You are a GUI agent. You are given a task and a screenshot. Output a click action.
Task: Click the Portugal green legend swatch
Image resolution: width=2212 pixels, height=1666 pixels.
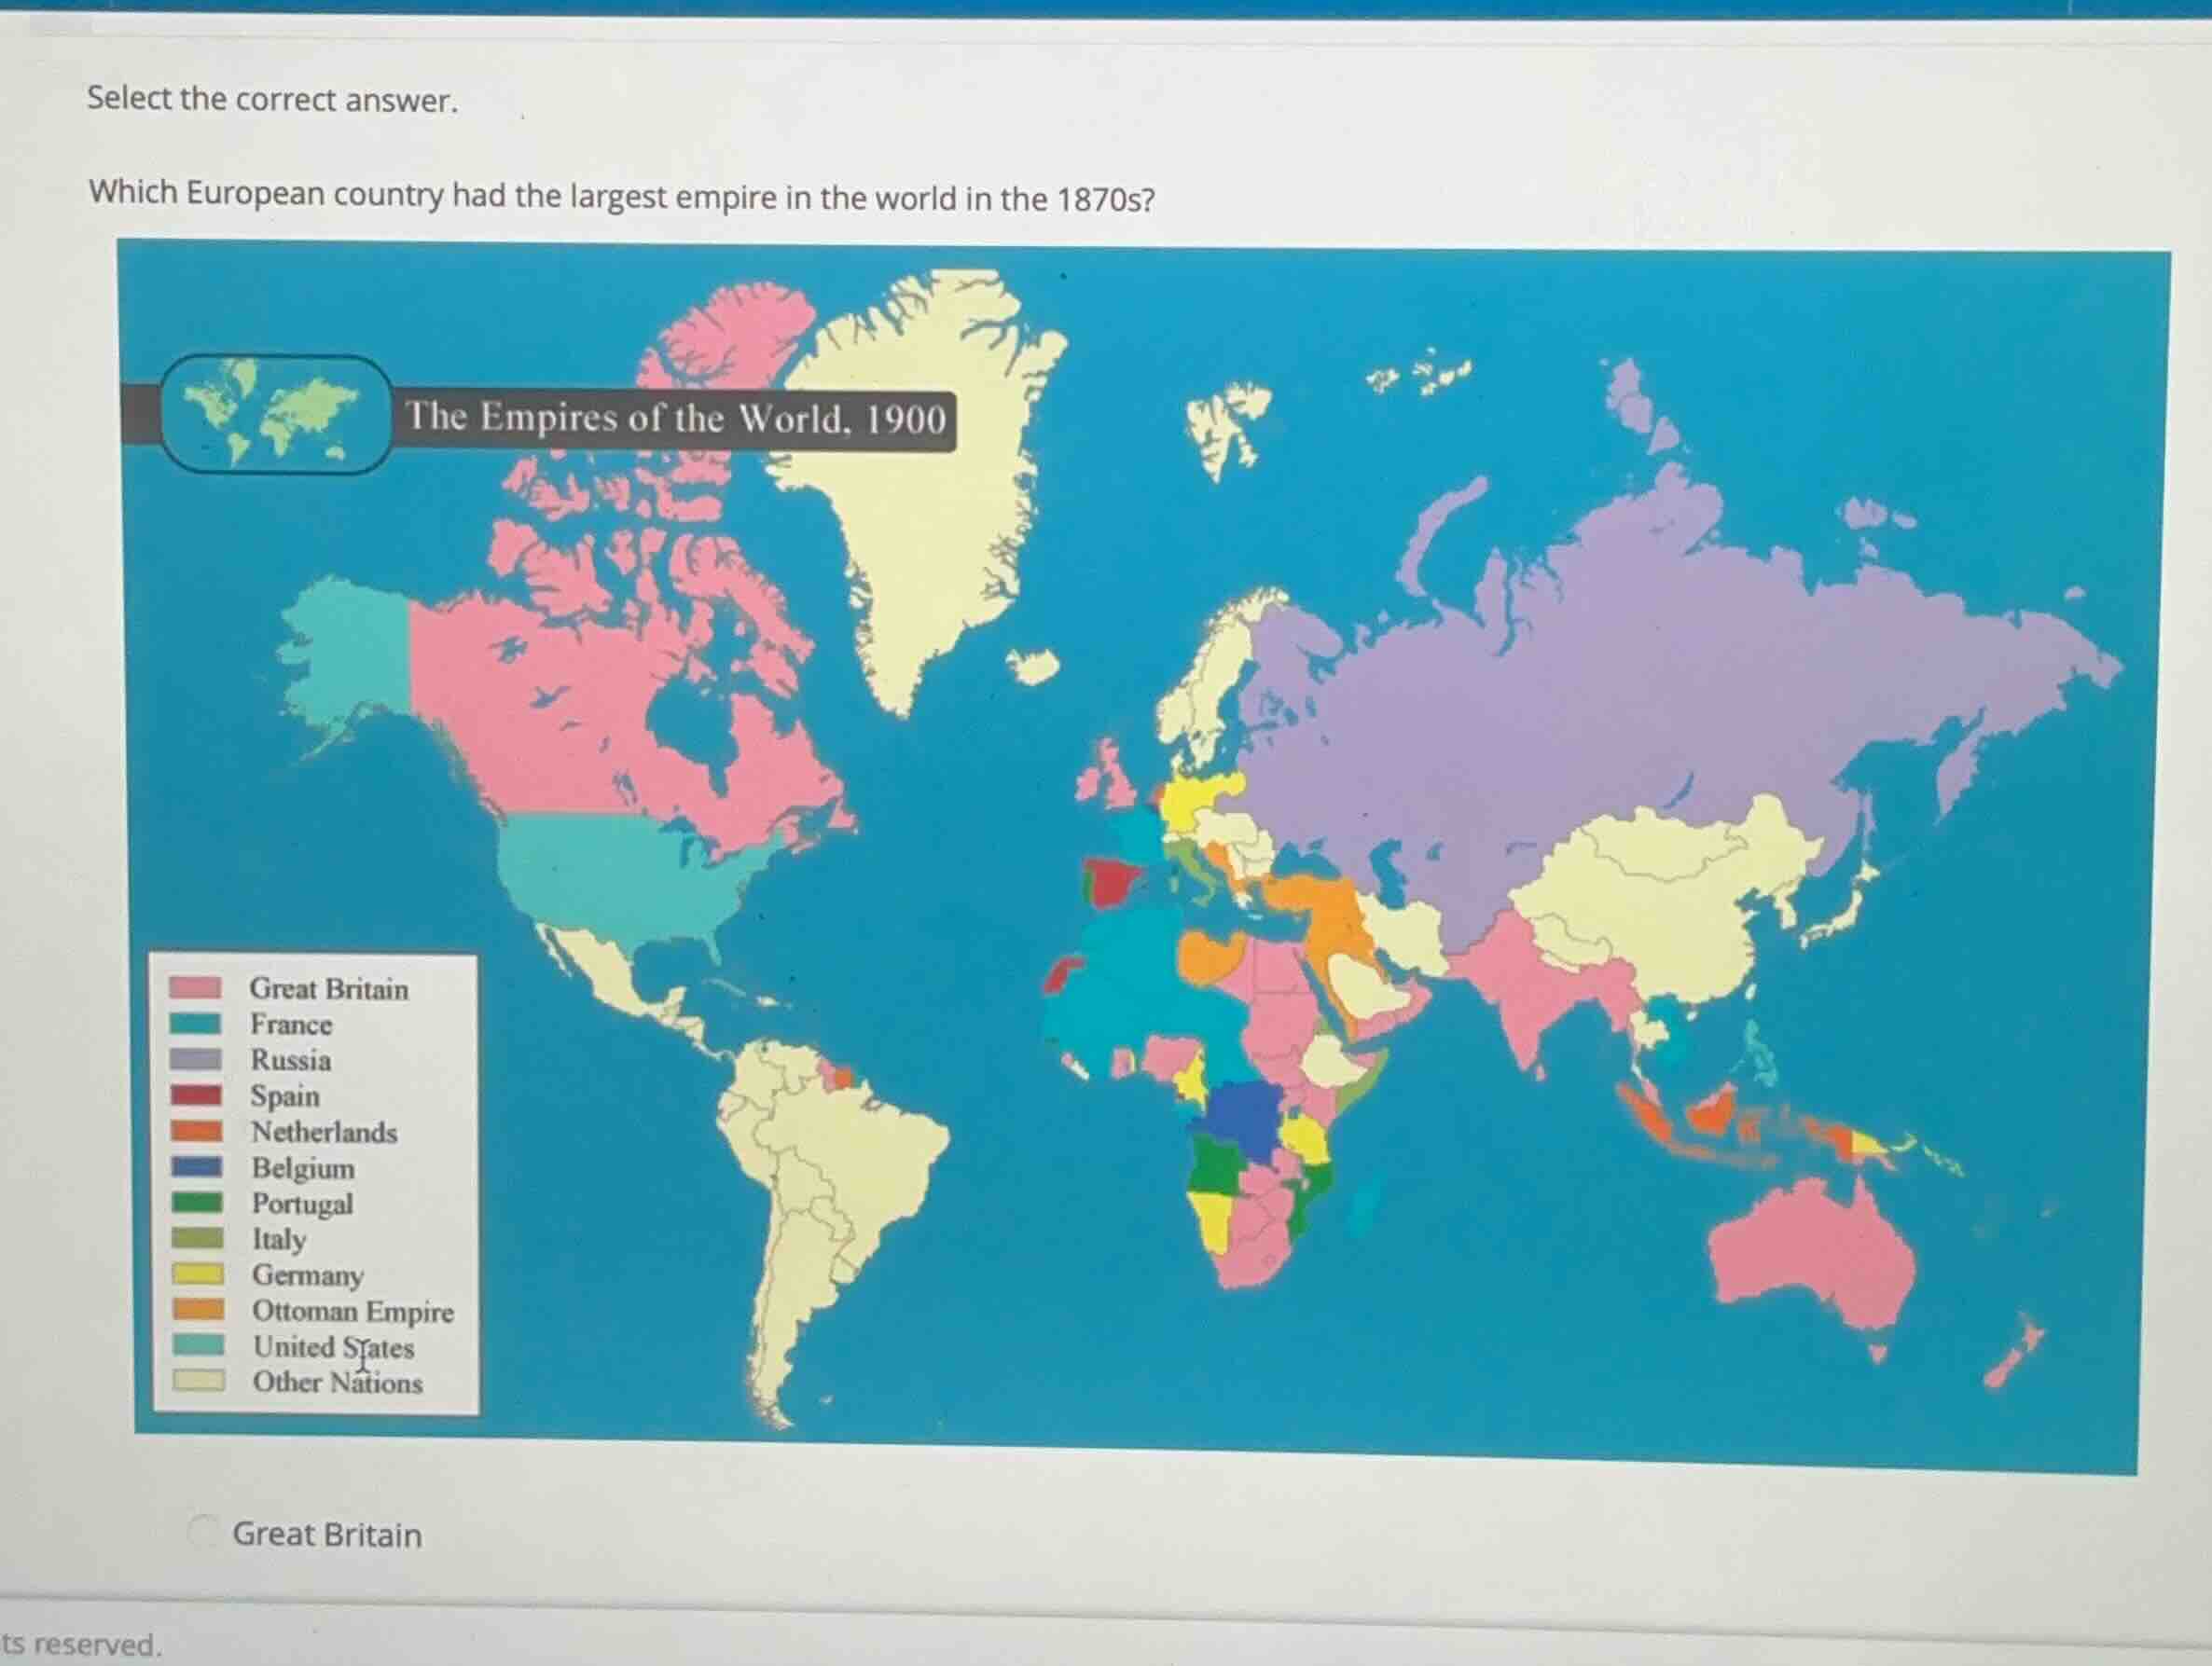coord(197,1202)
